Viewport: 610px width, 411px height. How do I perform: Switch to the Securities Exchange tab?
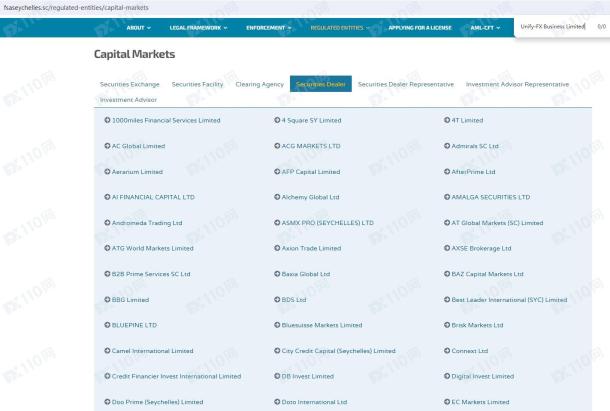[130, 84]
